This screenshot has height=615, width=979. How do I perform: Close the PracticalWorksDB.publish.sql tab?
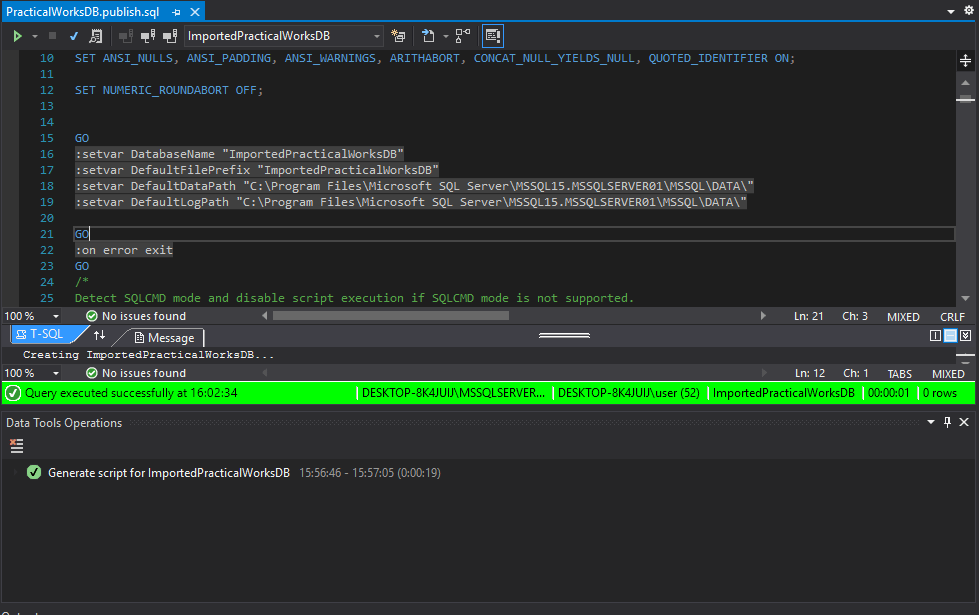pyautogui.click(x=195, y=12)
